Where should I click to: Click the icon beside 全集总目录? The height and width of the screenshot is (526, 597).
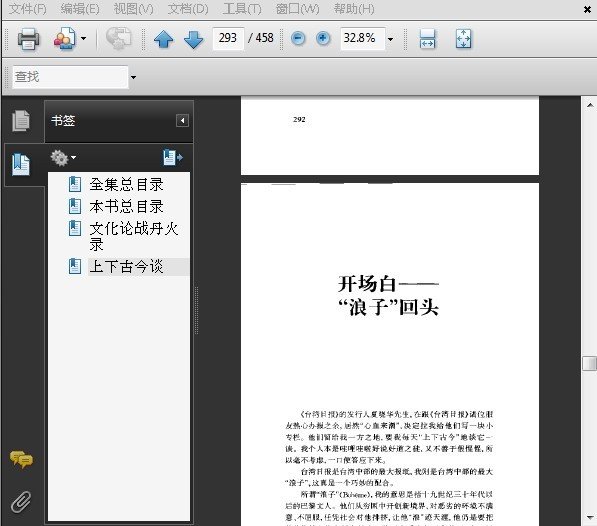[x=75, y=184]
